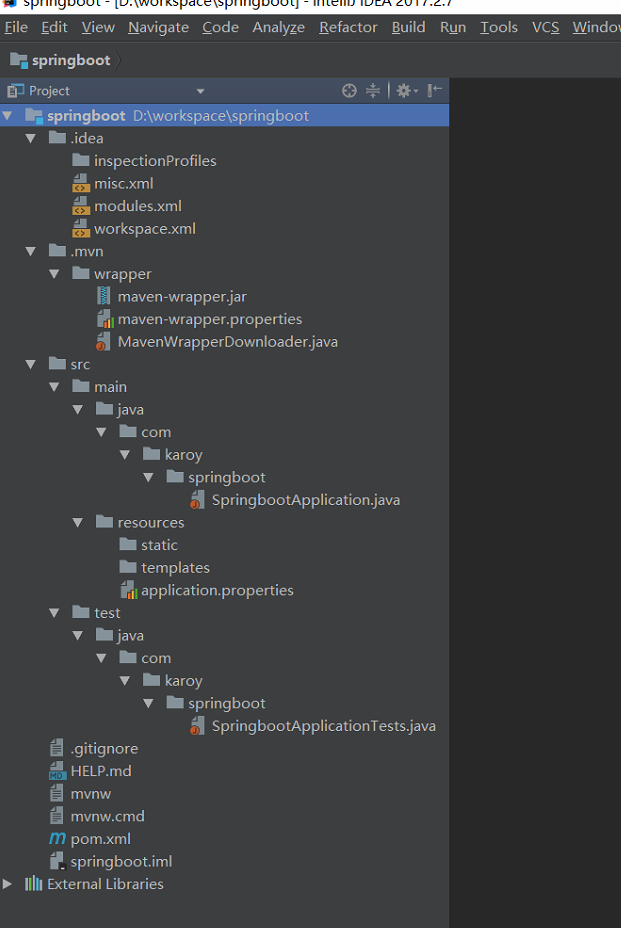Click the springboot breadcrumb in navigation bar
This screenshot has width=621, height=928.
60,60
